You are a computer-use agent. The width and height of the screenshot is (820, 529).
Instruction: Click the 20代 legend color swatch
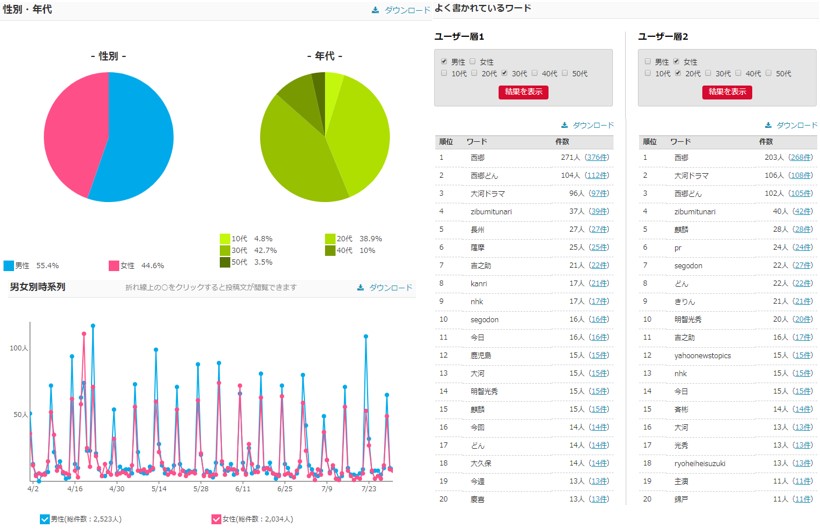click(330, 239)
